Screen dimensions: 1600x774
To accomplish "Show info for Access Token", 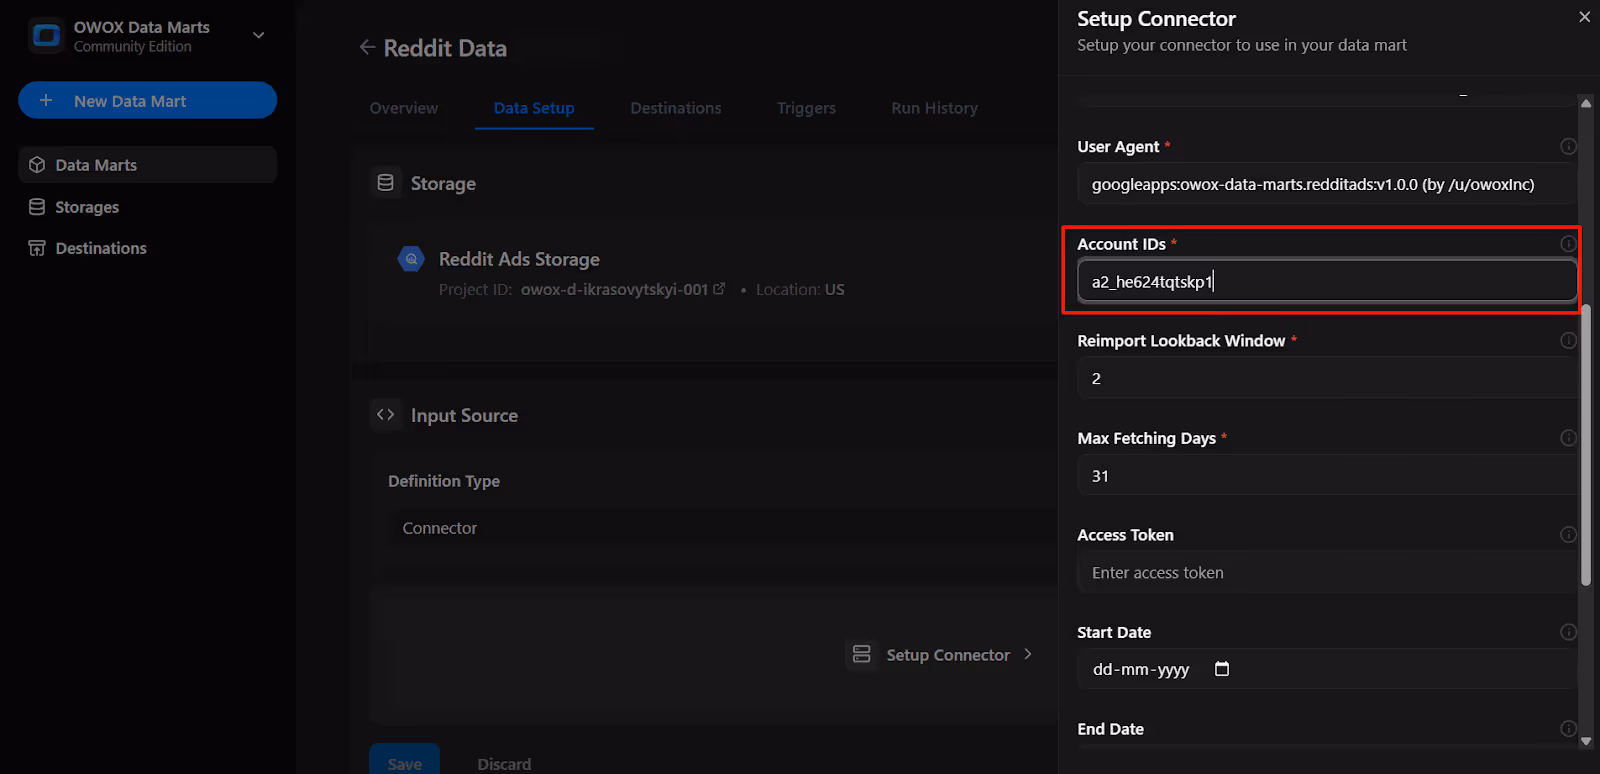I will pos(1568,535).
